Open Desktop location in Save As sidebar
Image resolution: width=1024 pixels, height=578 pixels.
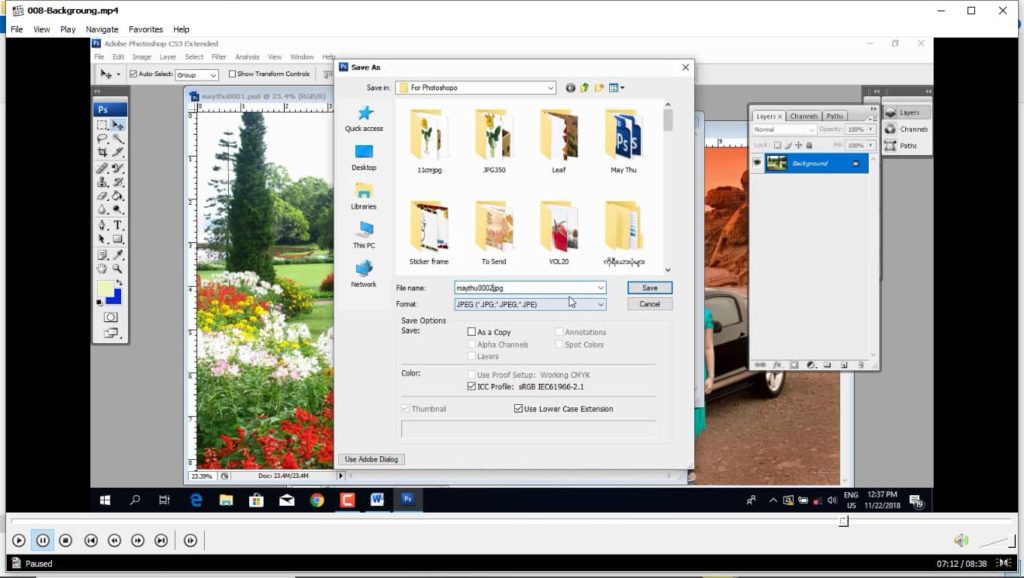(x=364, y=157)
